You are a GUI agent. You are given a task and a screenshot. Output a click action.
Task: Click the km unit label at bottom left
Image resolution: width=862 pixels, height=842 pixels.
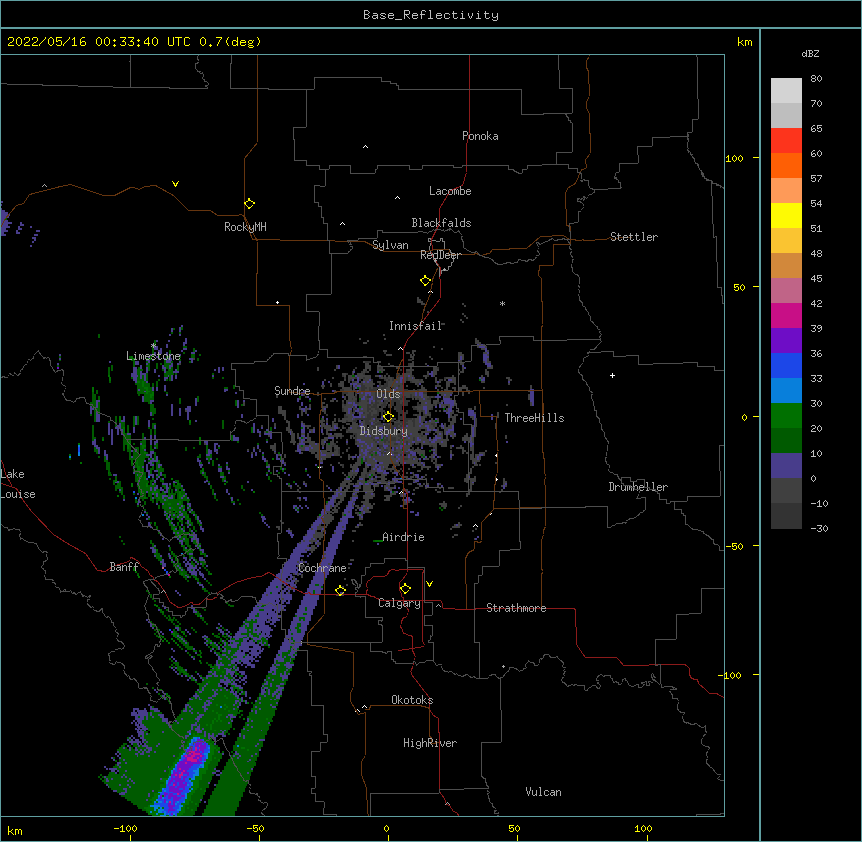click(15, 831)
